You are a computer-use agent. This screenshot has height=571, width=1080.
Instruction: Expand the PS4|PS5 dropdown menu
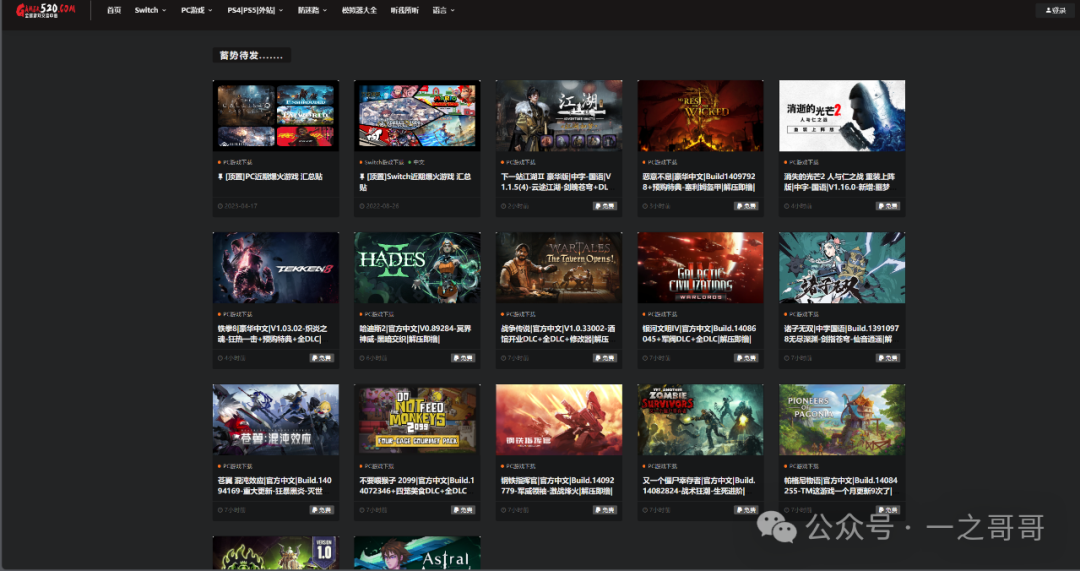(x=256, y=10)
